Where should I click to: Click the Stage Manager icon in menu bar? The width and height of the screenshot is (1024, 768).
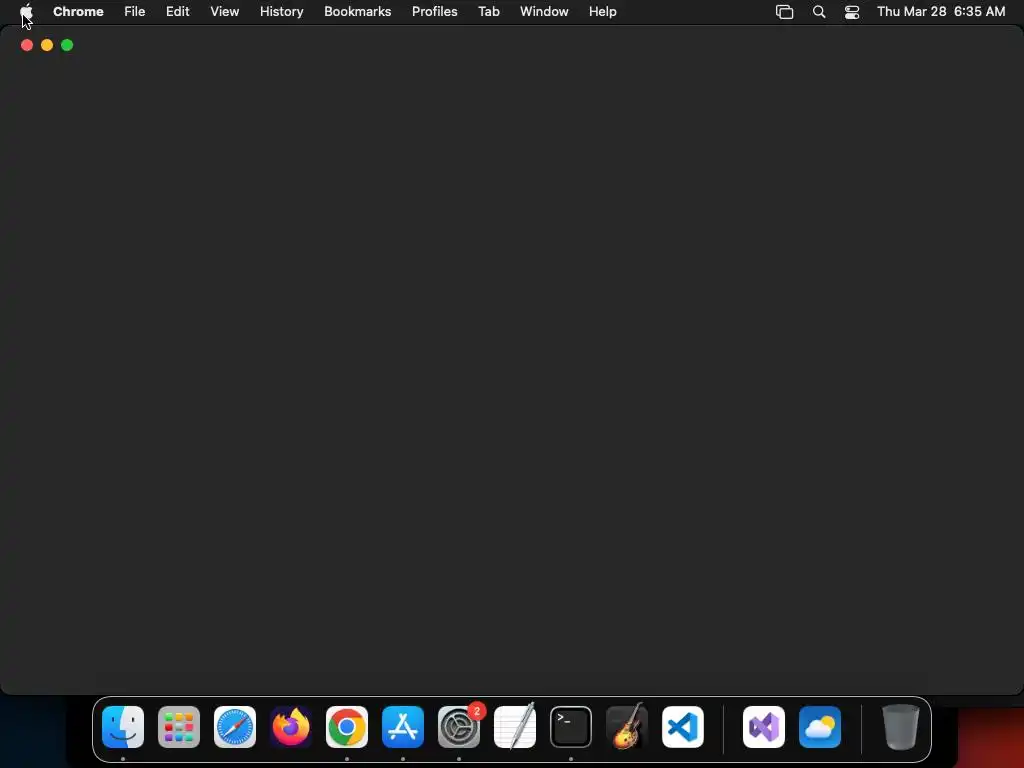(x=784, y=12)
